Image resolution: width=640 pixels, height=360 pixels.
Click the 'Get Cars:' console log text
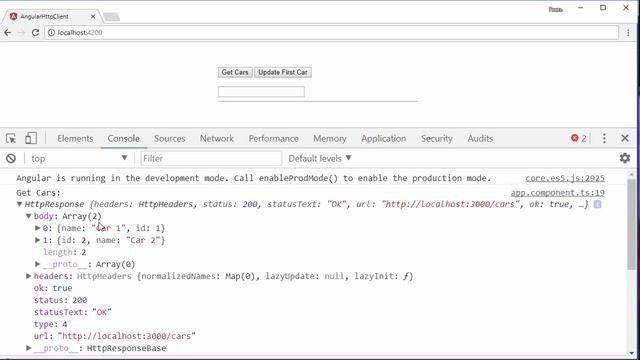tap(38, 193)
